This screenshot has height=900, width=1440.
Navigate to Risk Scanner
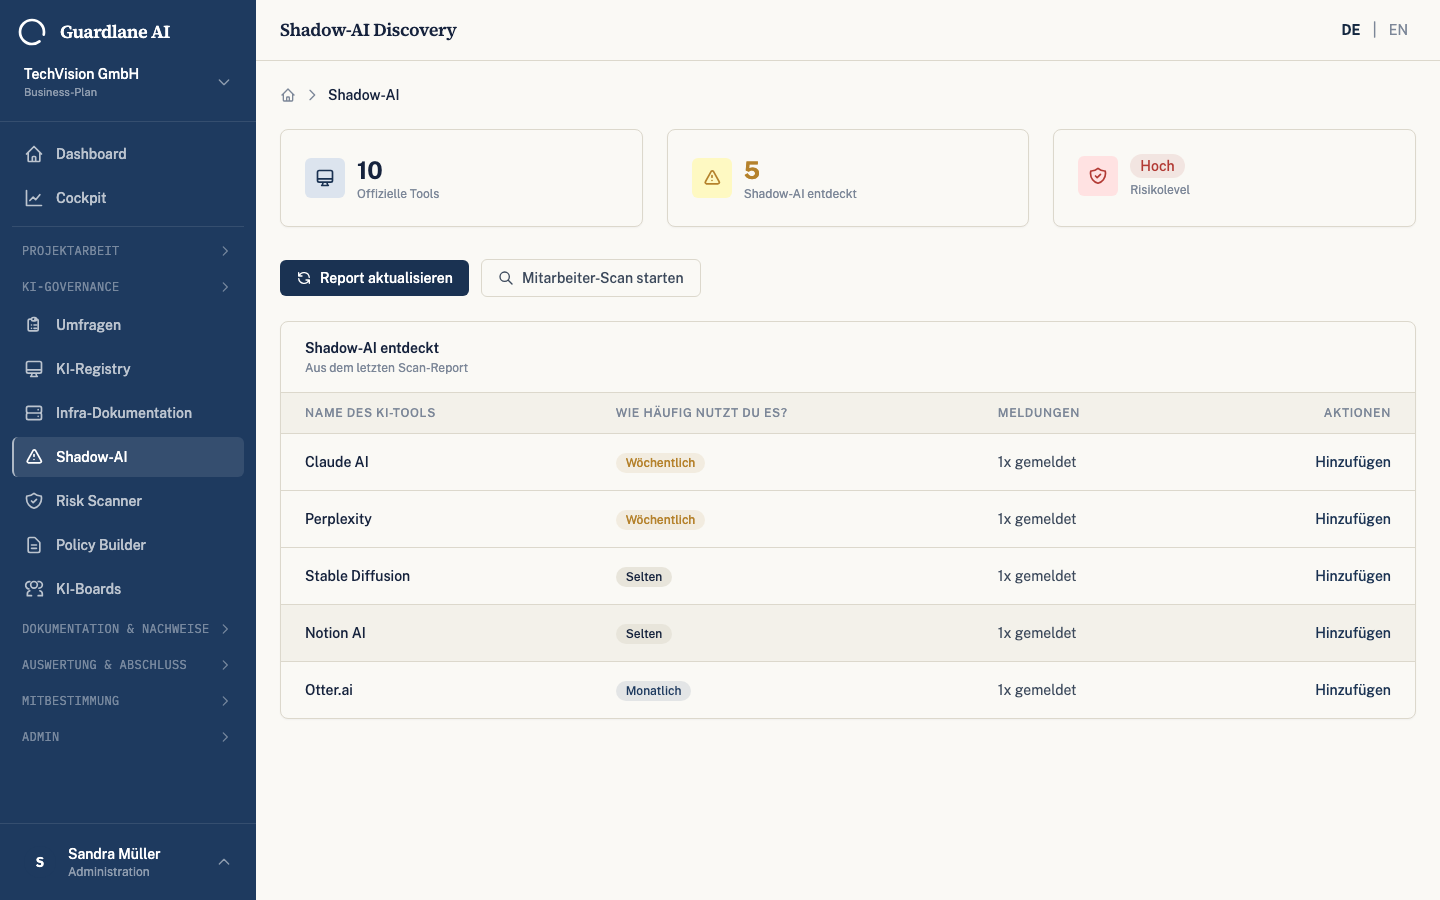(x=128, y=501)
